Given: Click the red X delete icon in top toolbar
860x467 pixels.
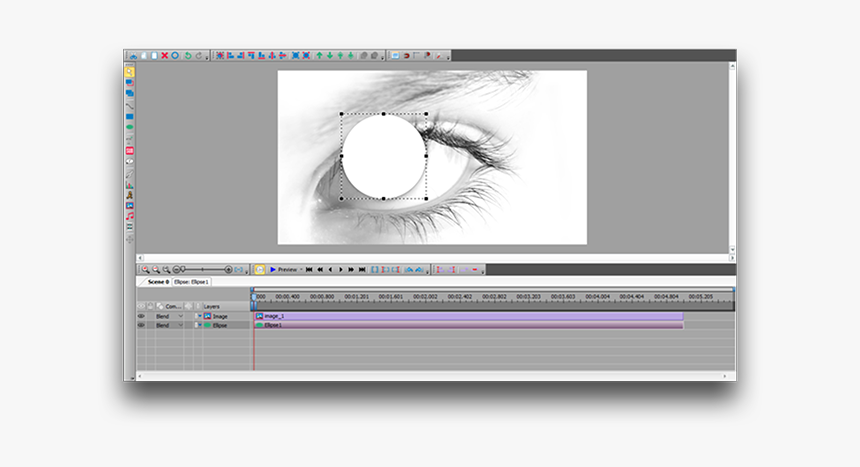Looking at the screenshot, I should coord(163,56).
